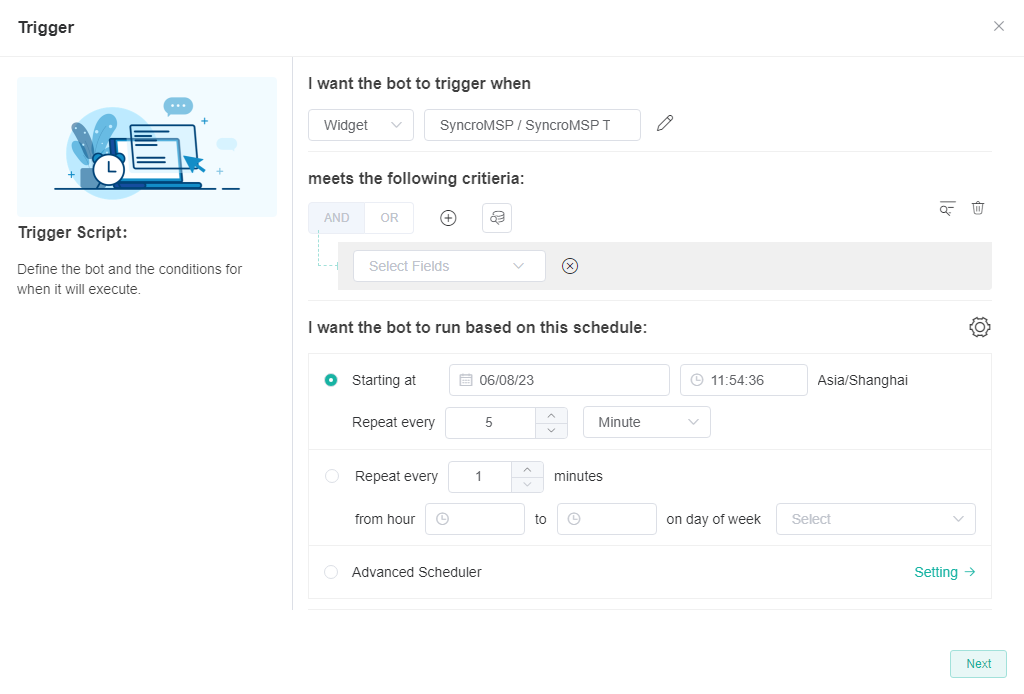
Task: Delete criteria using the trash icon
Action: [x=978, y=208]
